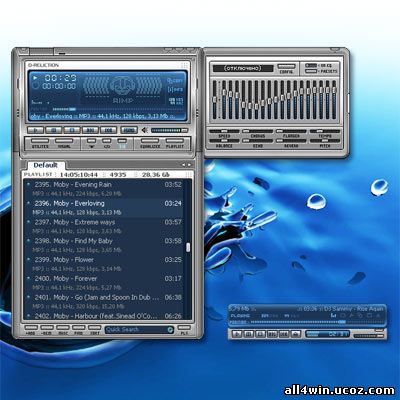Click the Play button in main player
400x400 pixels.
pyautogui.click(x=35, y=130)
